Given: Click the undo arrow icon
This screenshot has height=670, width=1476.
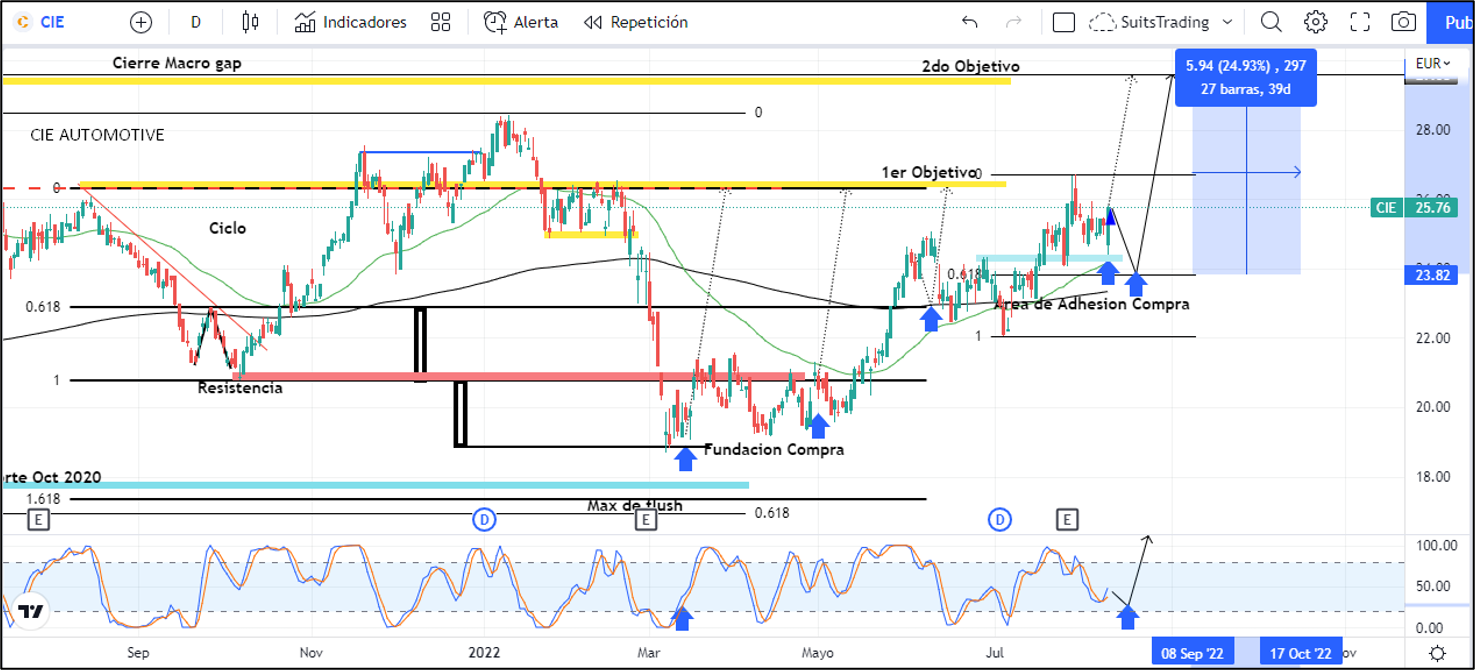Looking at the screenshot, I should pos(969,22).
